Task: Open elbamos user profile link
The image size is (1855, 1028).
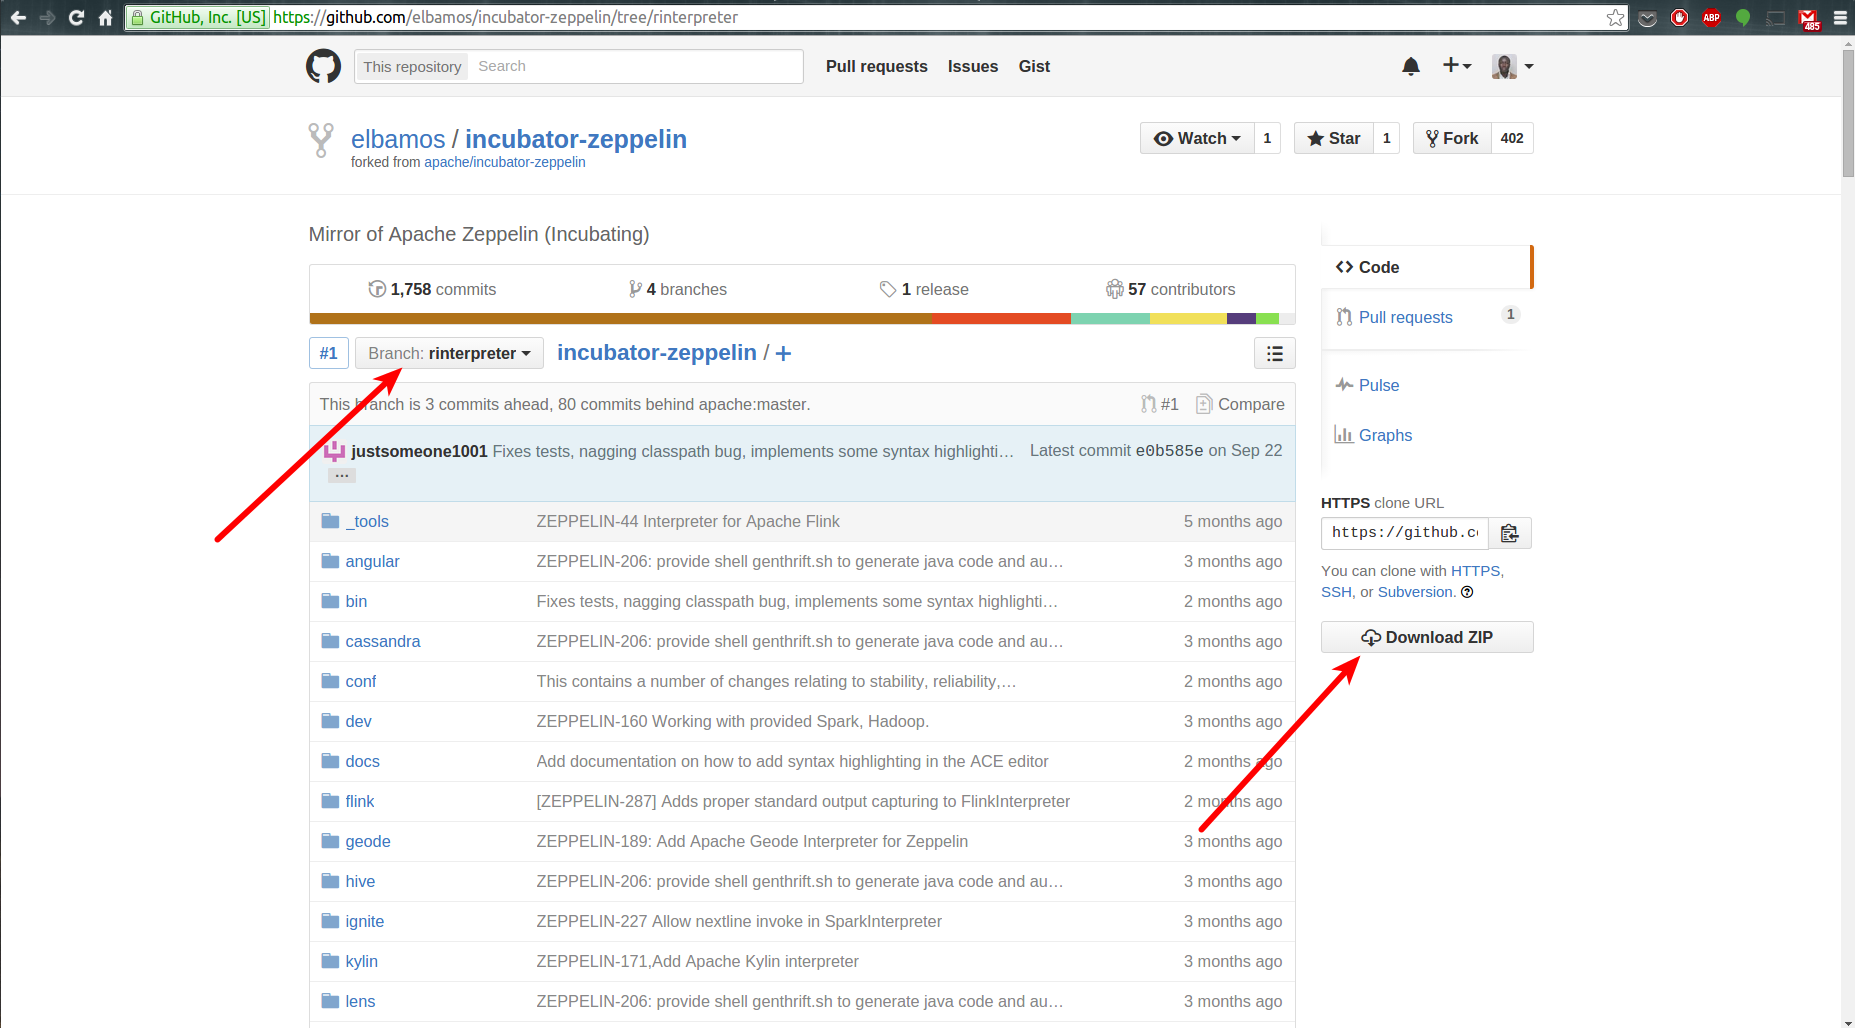Action: point(398,139)
